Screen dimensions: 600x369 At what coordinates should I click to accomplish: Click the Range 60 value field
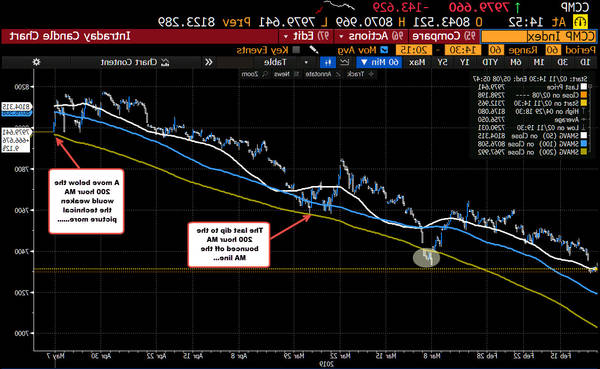point(496,50)
